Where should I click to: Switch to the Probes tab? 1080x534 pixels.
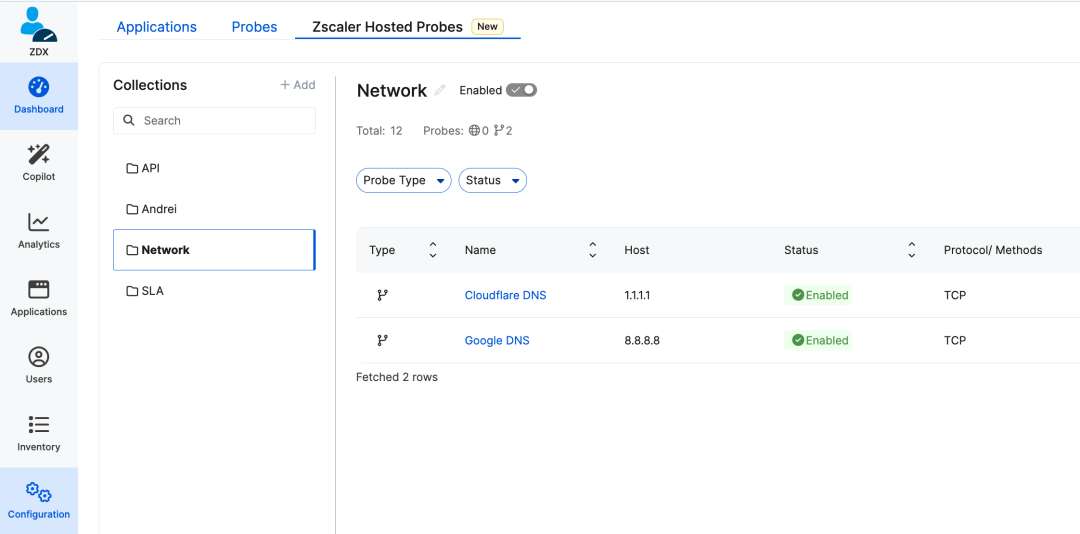pyautogui.click(x=254, y=27)
